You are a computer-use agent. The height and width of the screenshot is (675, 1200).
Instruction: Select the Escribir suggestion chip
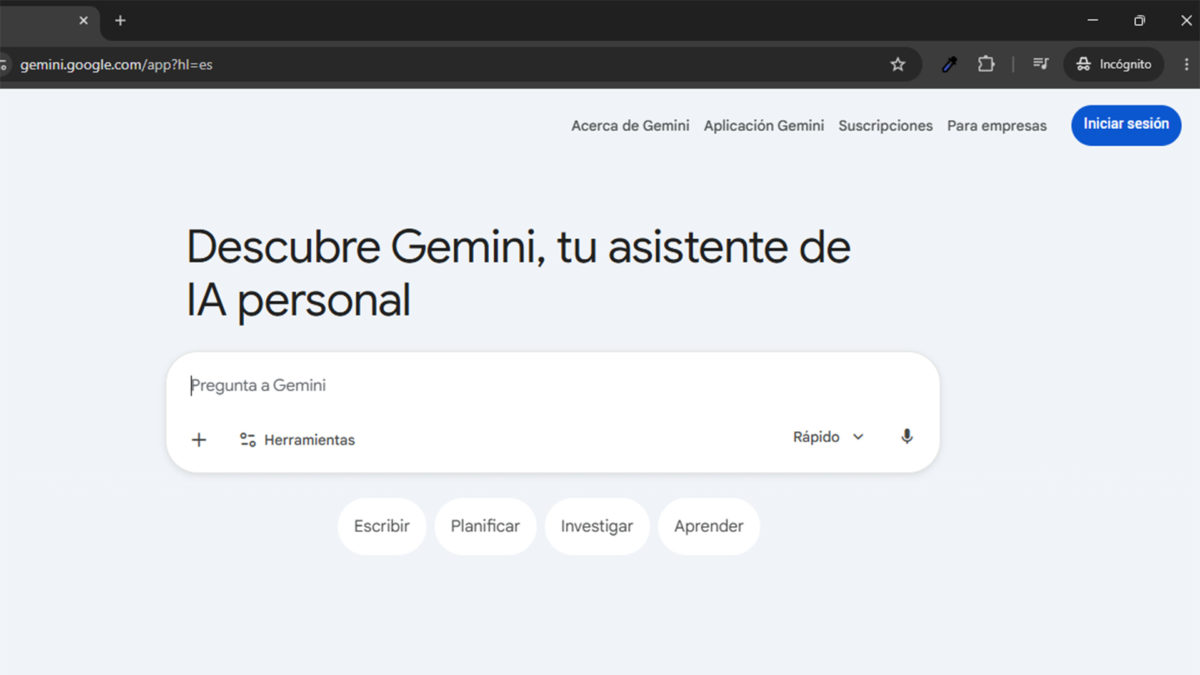382,526
